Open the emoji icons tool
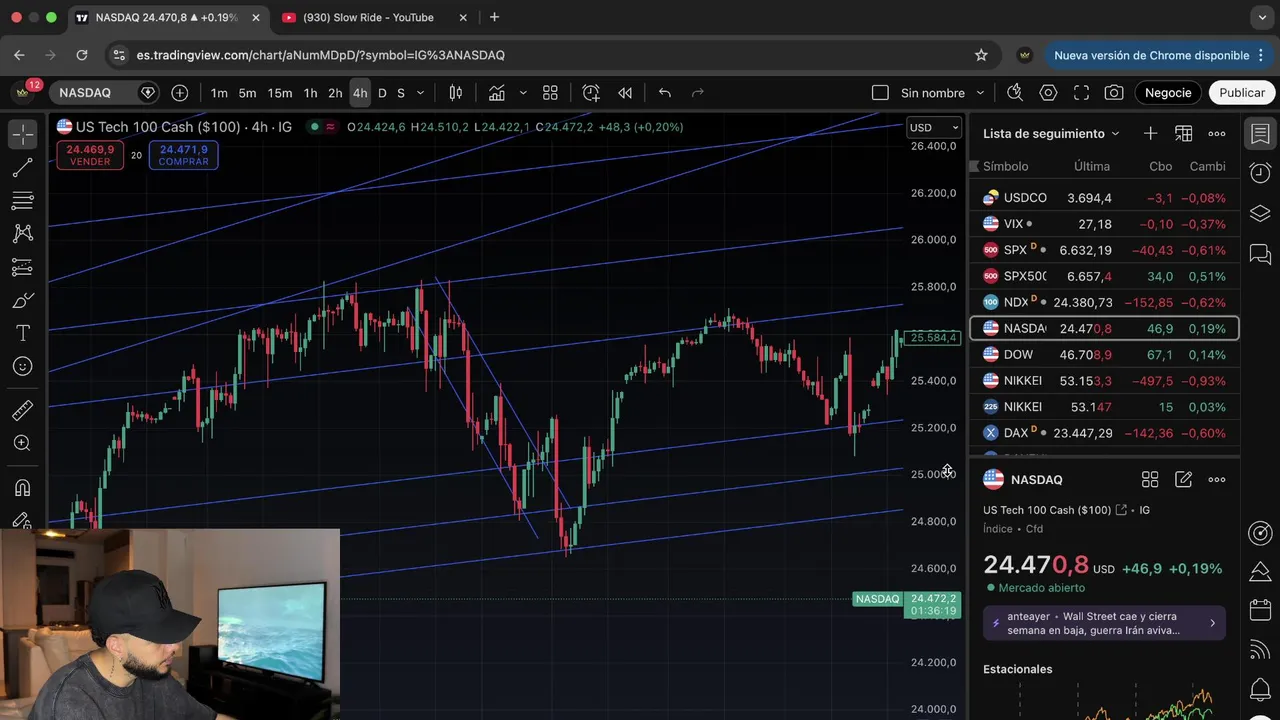1280x720 pixels. pyautogui.click(x=22, y=366)
